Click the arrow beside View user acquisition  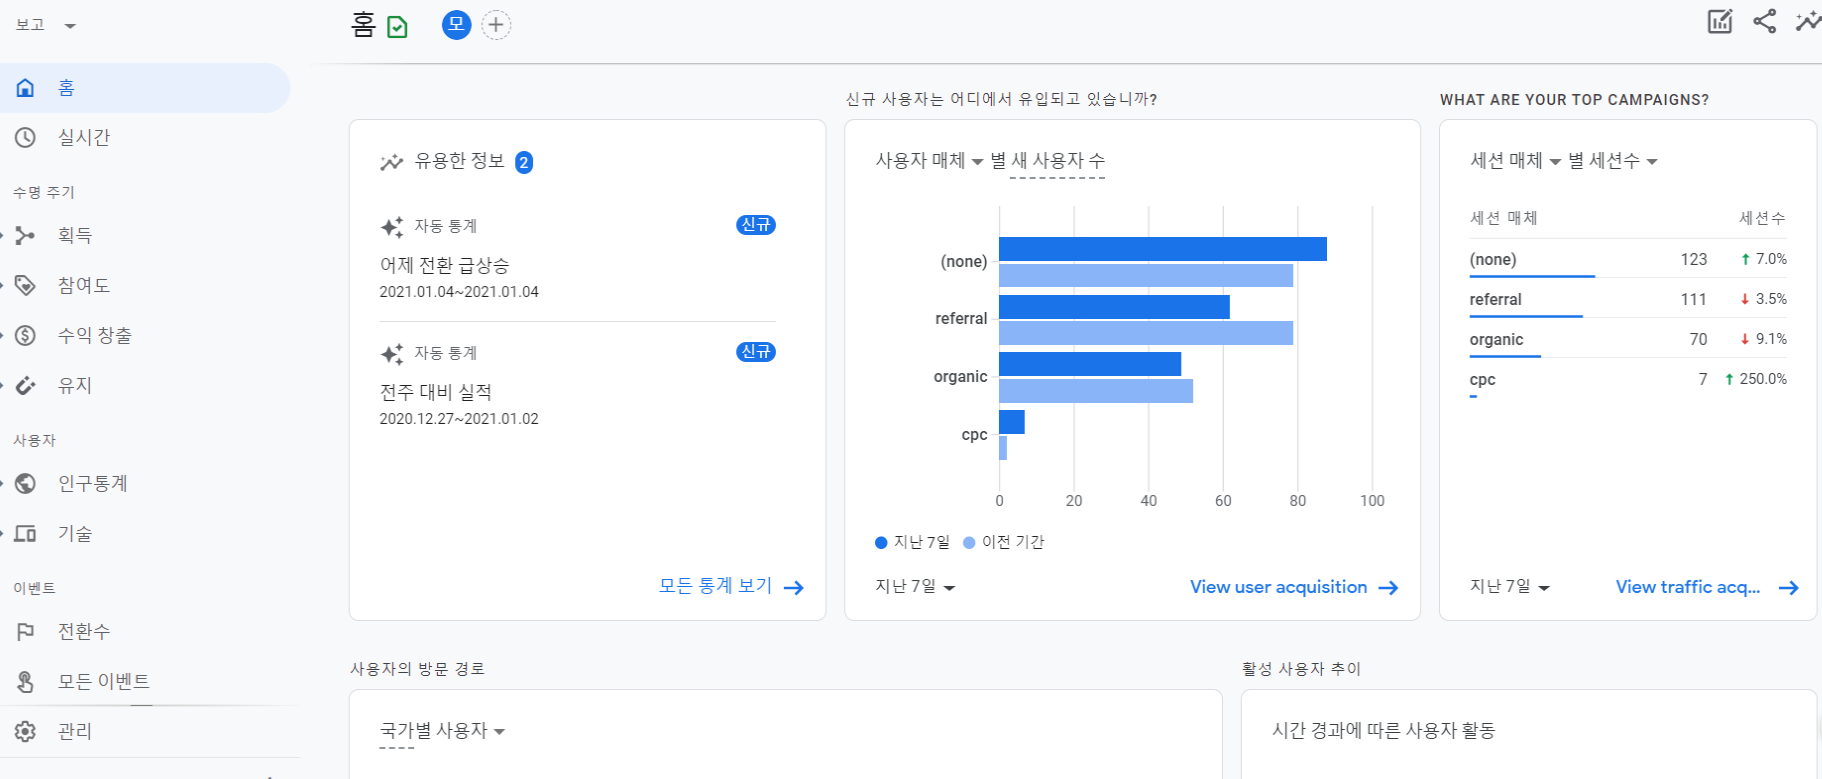coord(1388,588)
